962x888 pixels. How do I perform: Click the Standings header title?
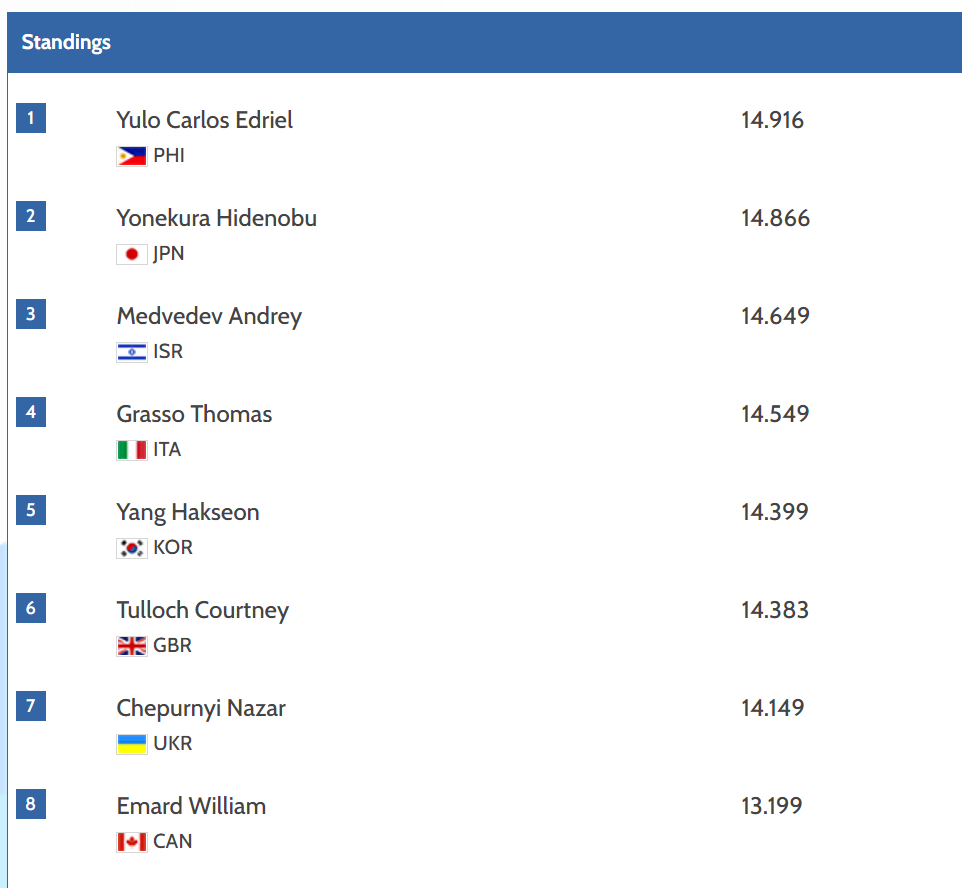pyautogui.click(x=66, y=42)
